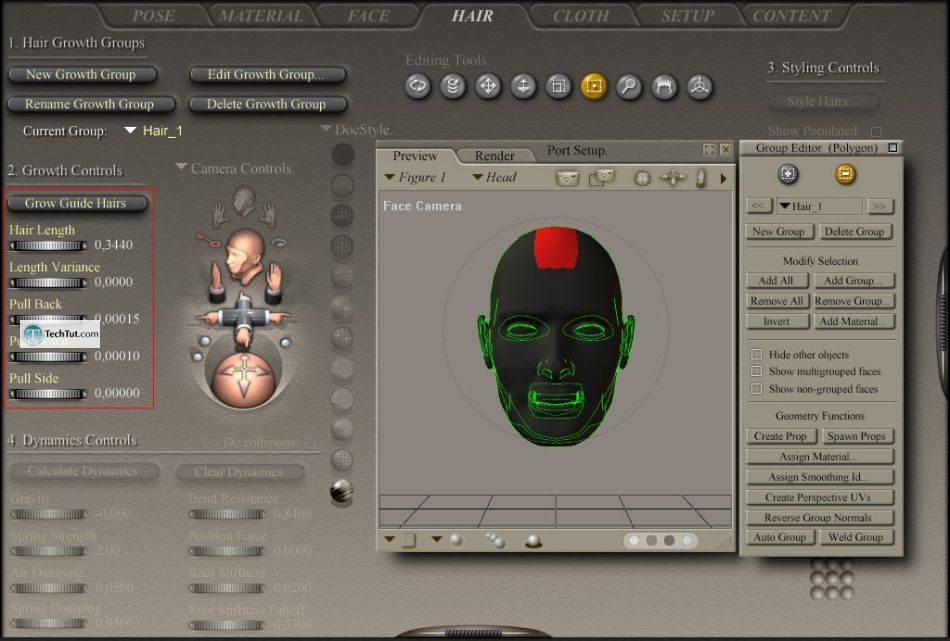The image size is (950, 641).
Task: Toggle the depth cue spheres icon
Action: tap(495, 540)
